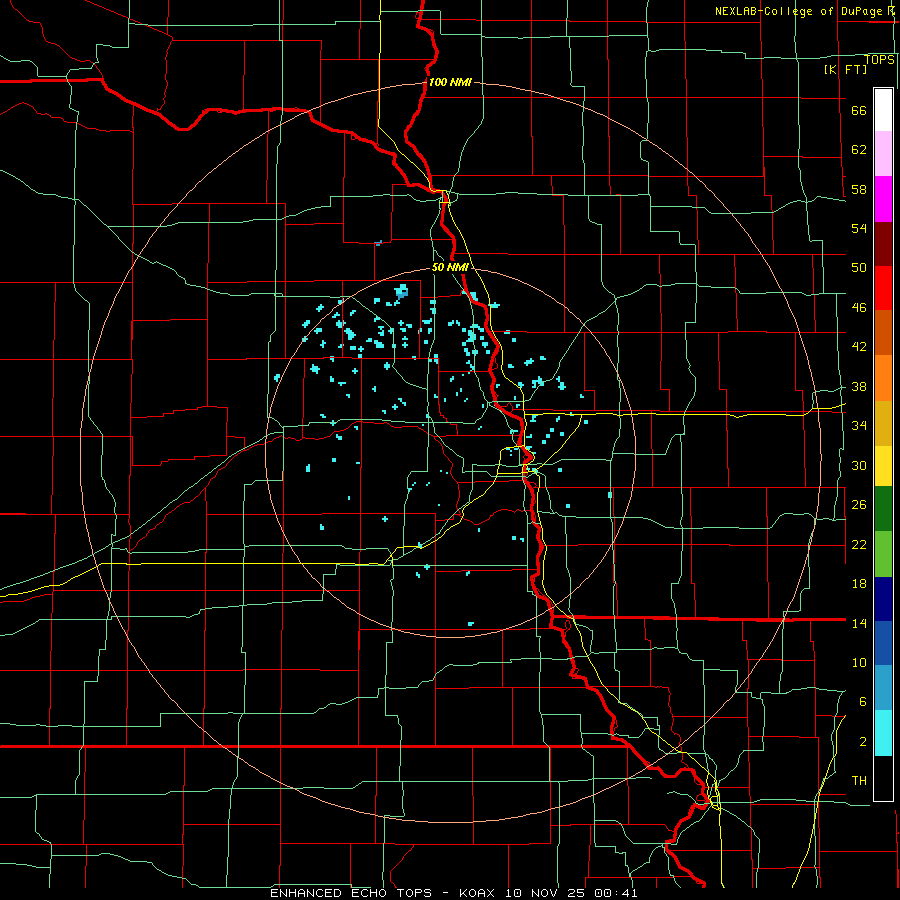Click the legend value "66"

coord(859,110)
